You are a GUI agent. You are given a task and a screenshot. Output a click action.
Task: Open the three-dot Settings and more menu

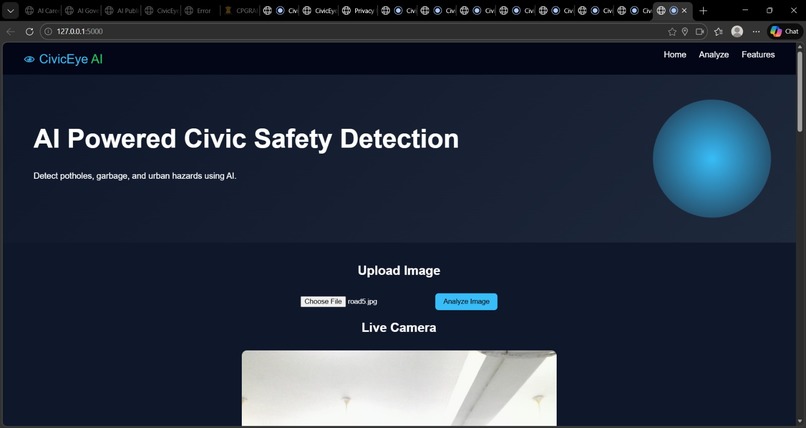pos(756,31)
